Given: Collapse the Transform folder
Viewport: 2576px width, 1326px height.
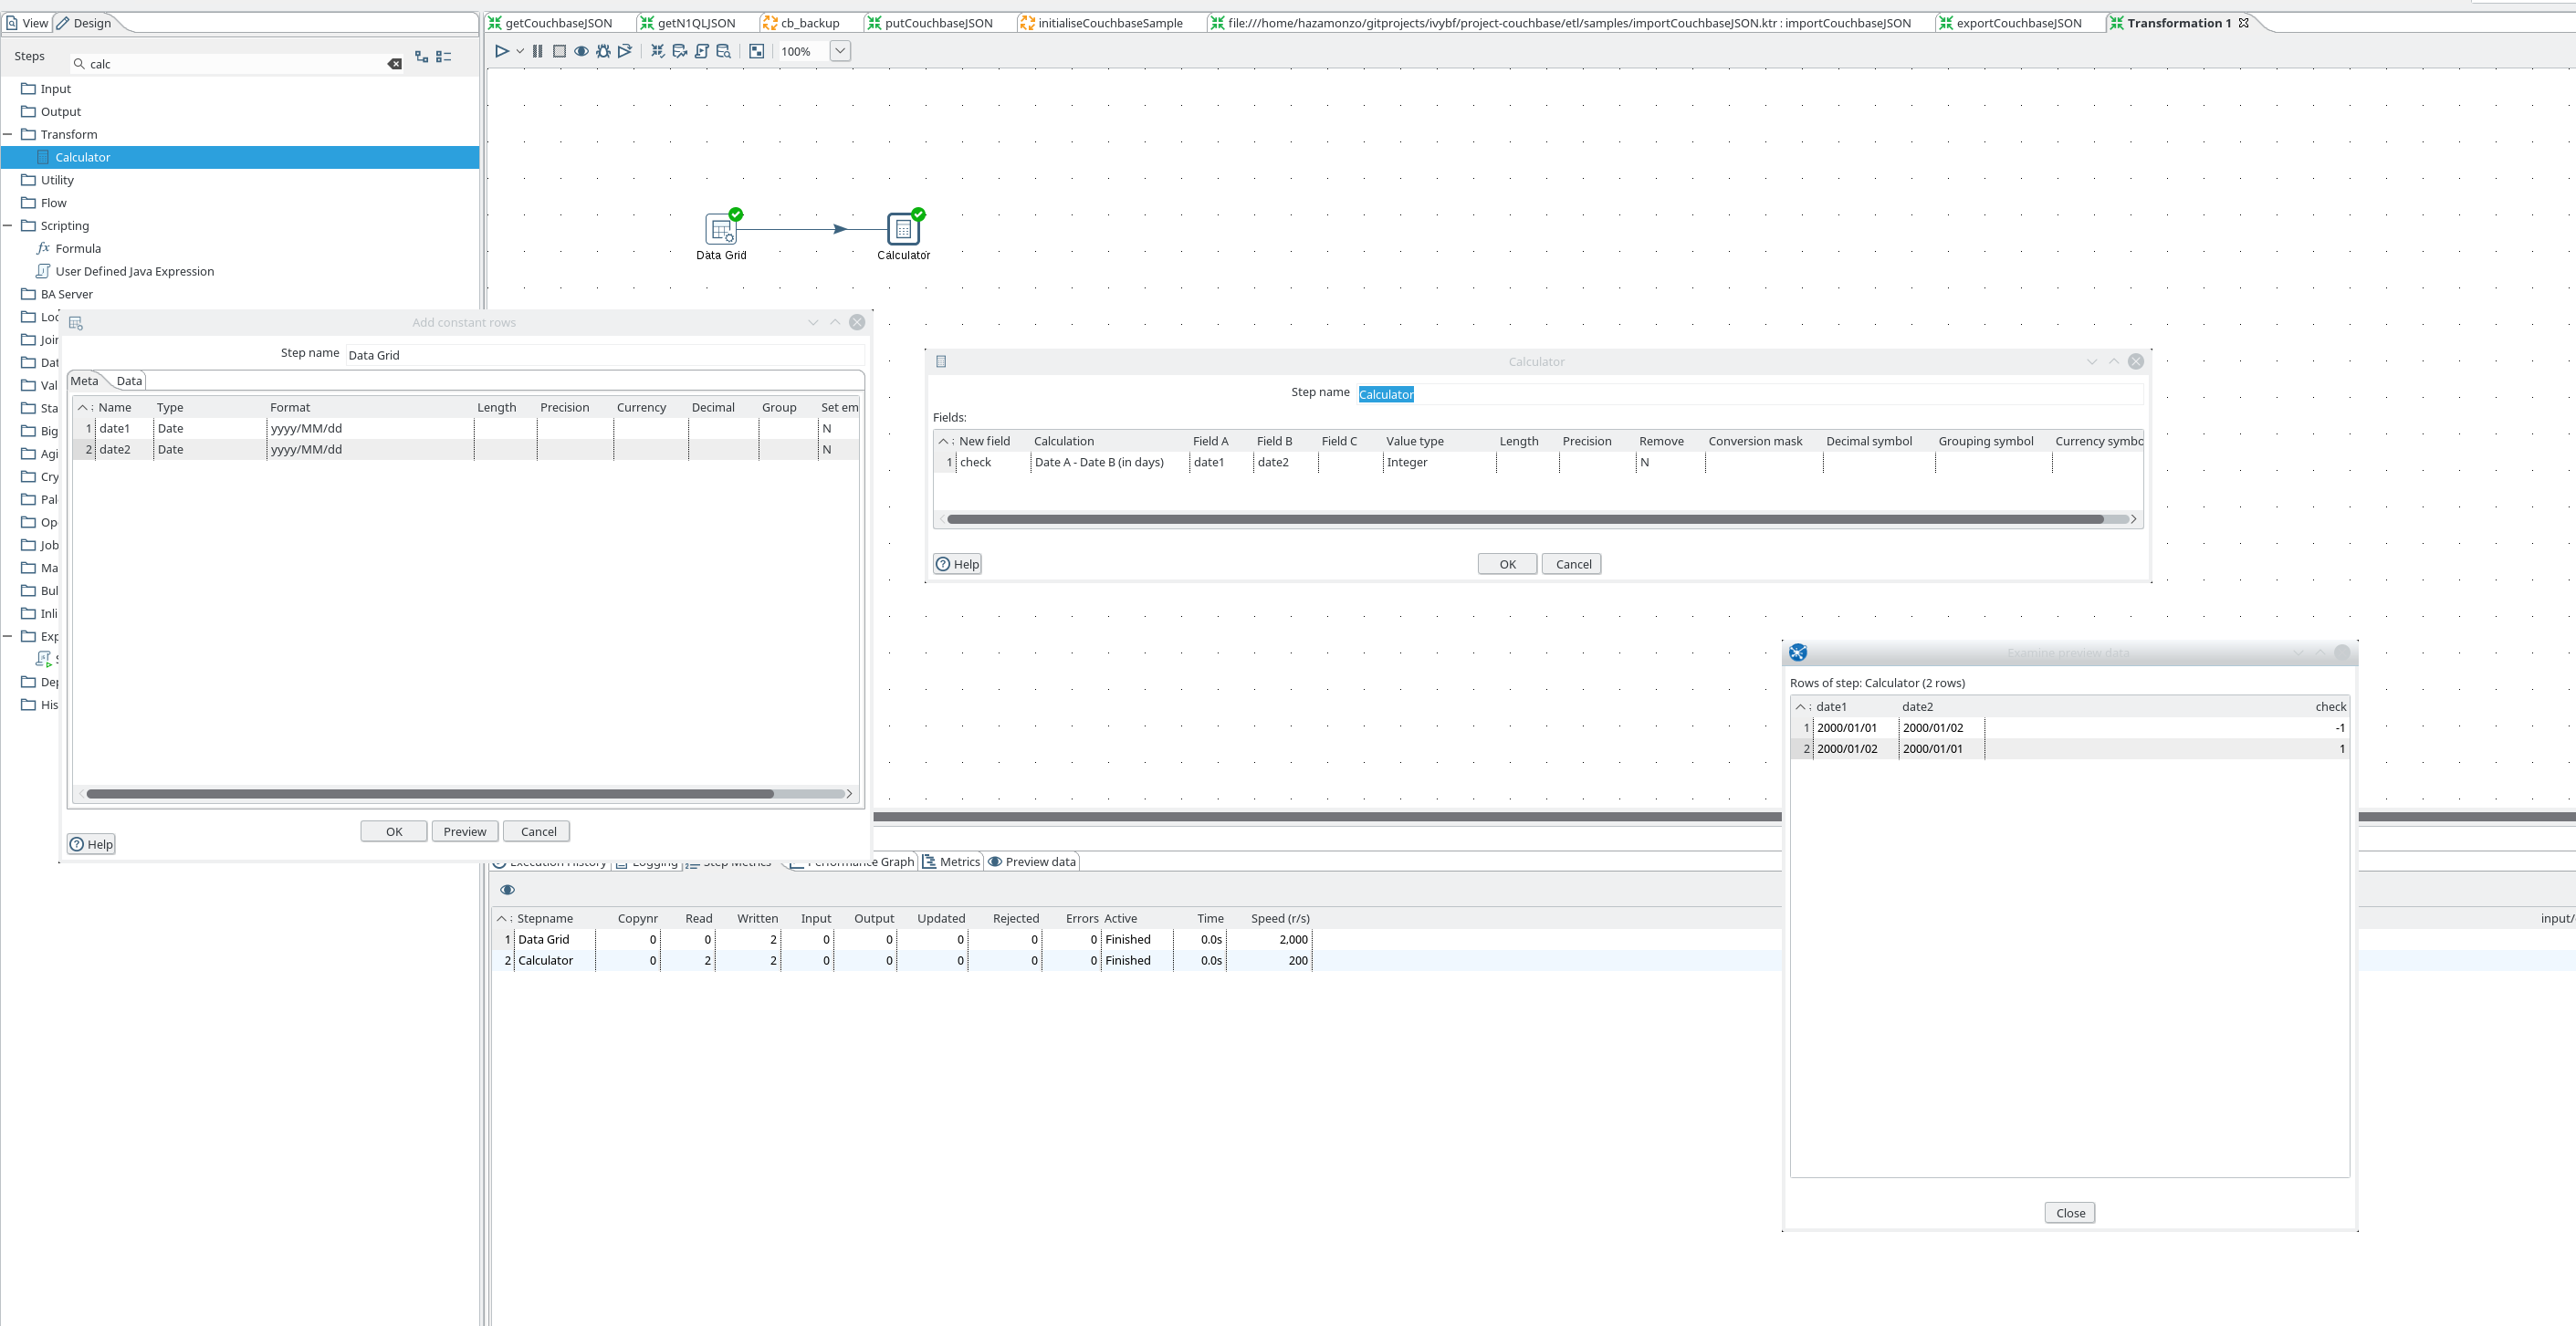Looking at the screenshot, I should pos(8,135).
